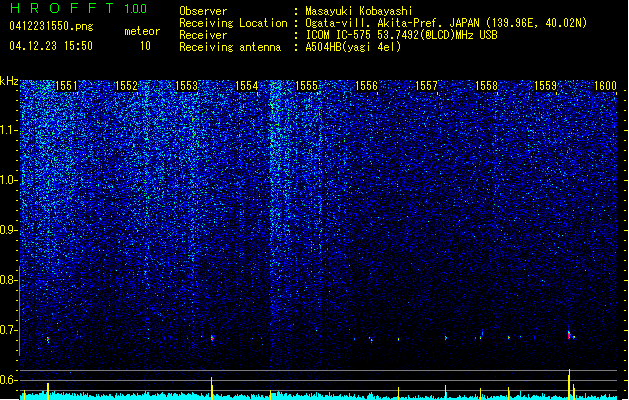629x400 pixels.
Task: Click the 0.8 kHz frequency tick label
Action: [9, 280]
